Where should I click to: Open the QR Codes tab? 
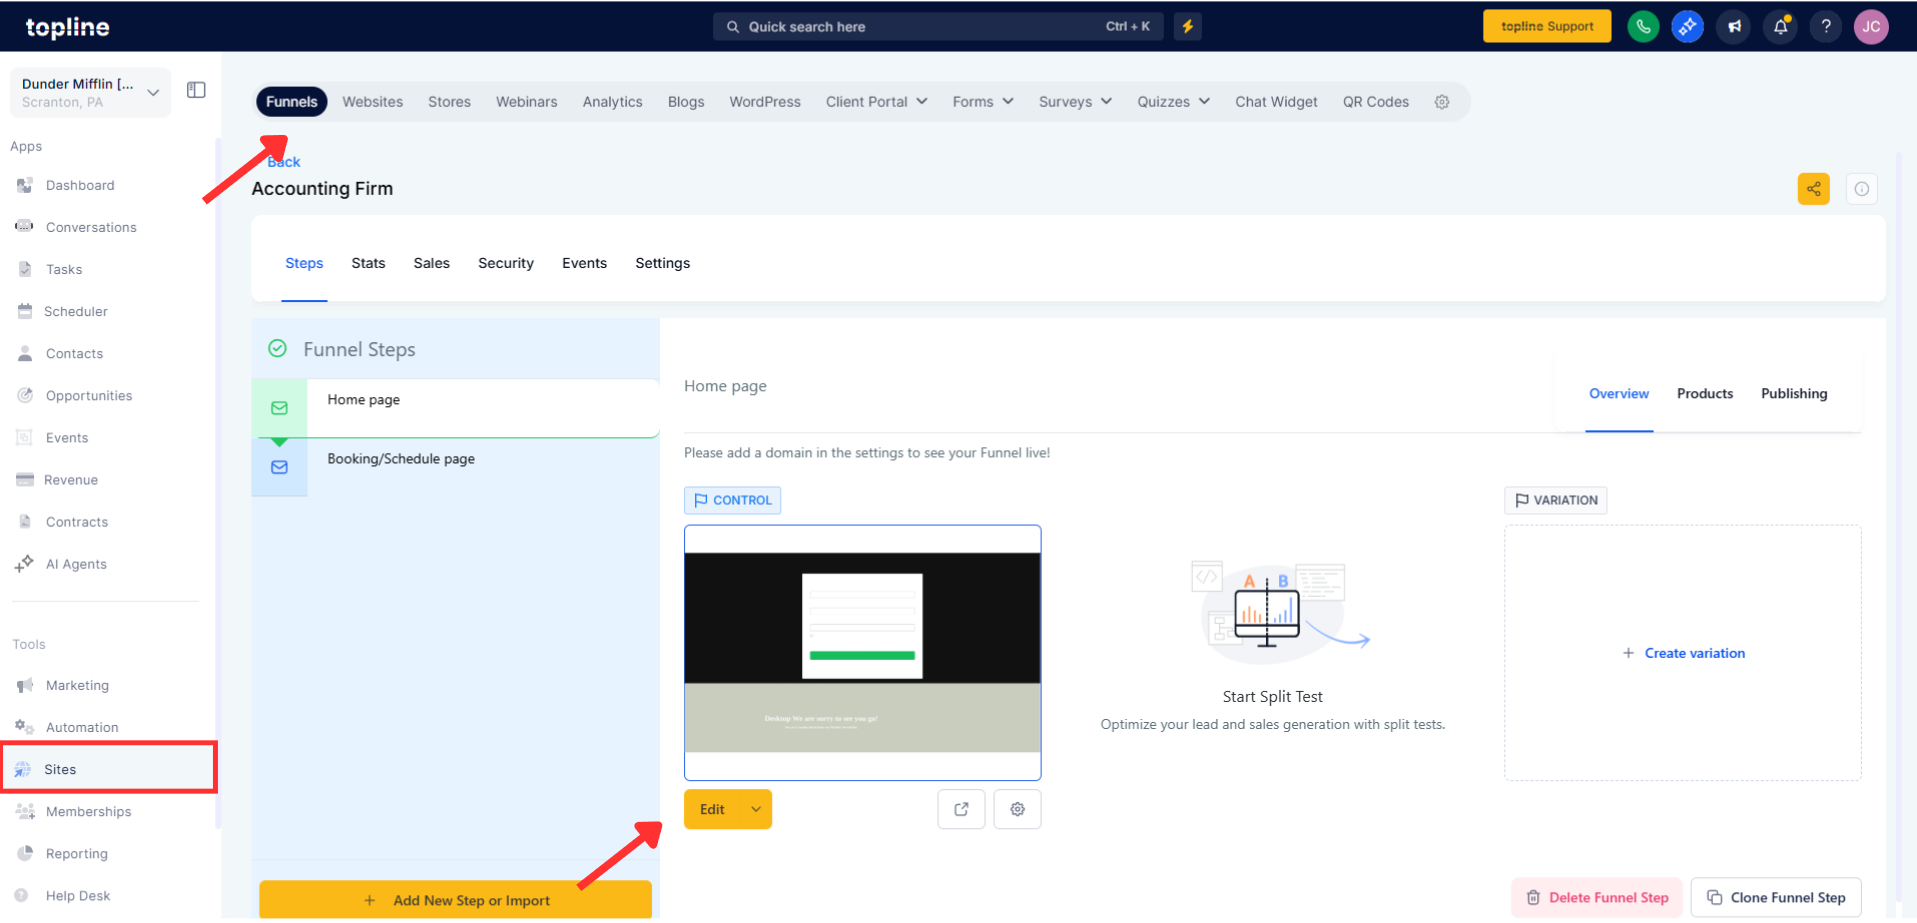click(x=1376, y=102)
